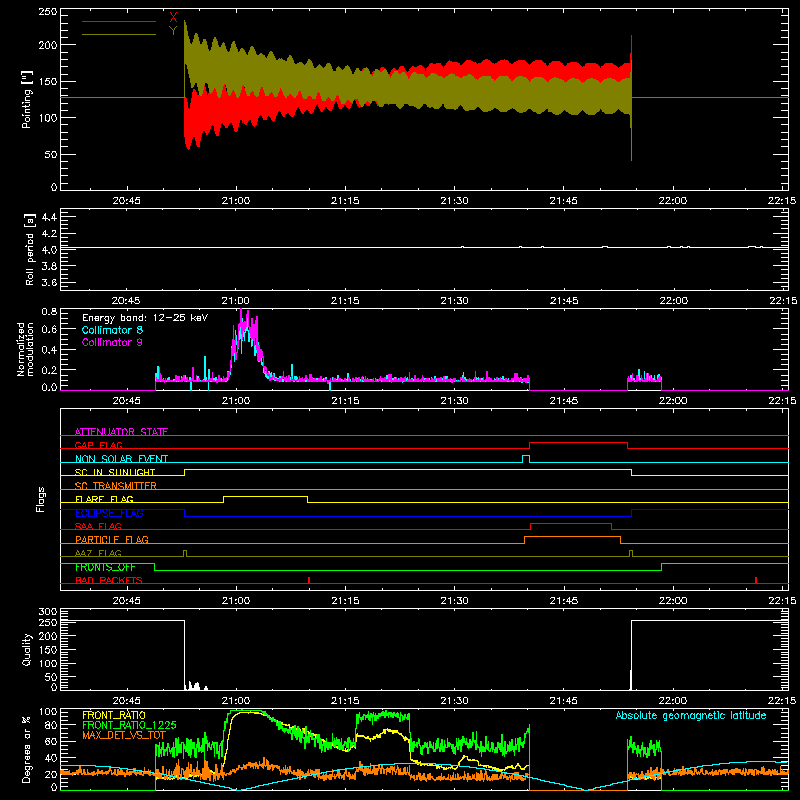The width and height of the screenshot is (800, 800).
Task: Click the 'Quality' axis label
Action: [27, 649]
